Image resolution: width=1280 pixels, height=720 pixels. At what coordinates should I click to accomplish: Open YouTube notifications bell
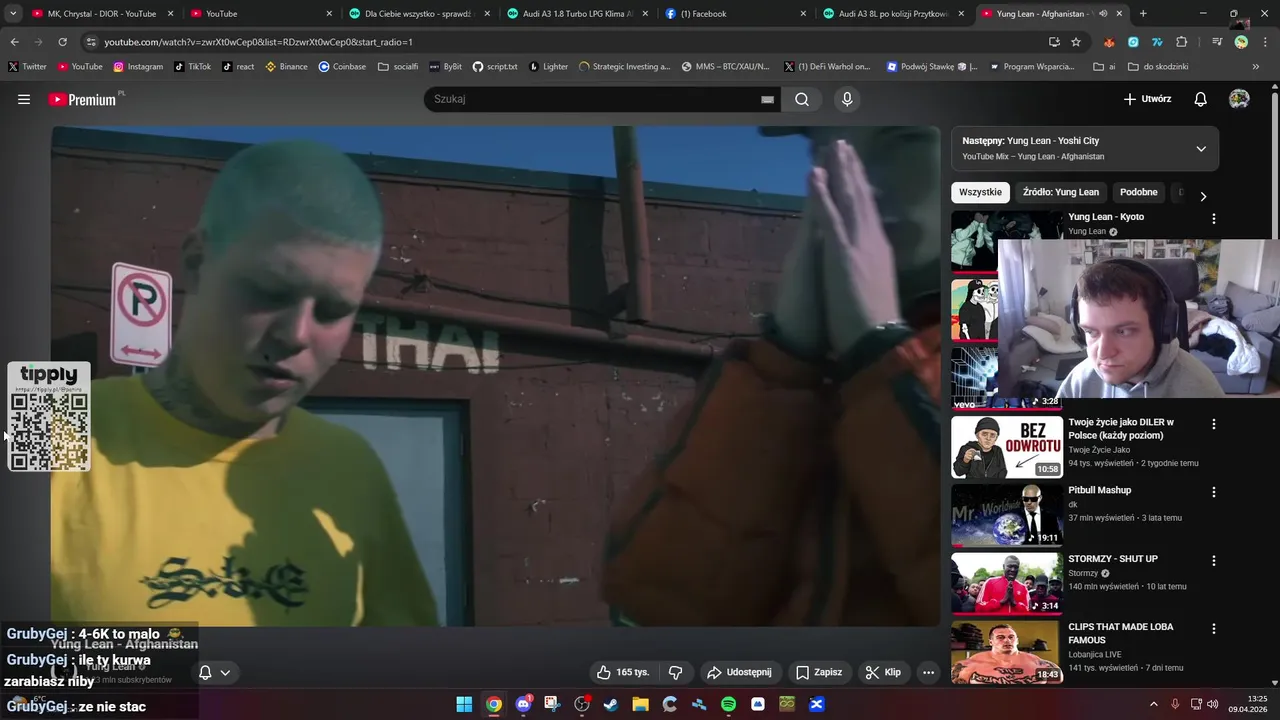(1201, 99)
